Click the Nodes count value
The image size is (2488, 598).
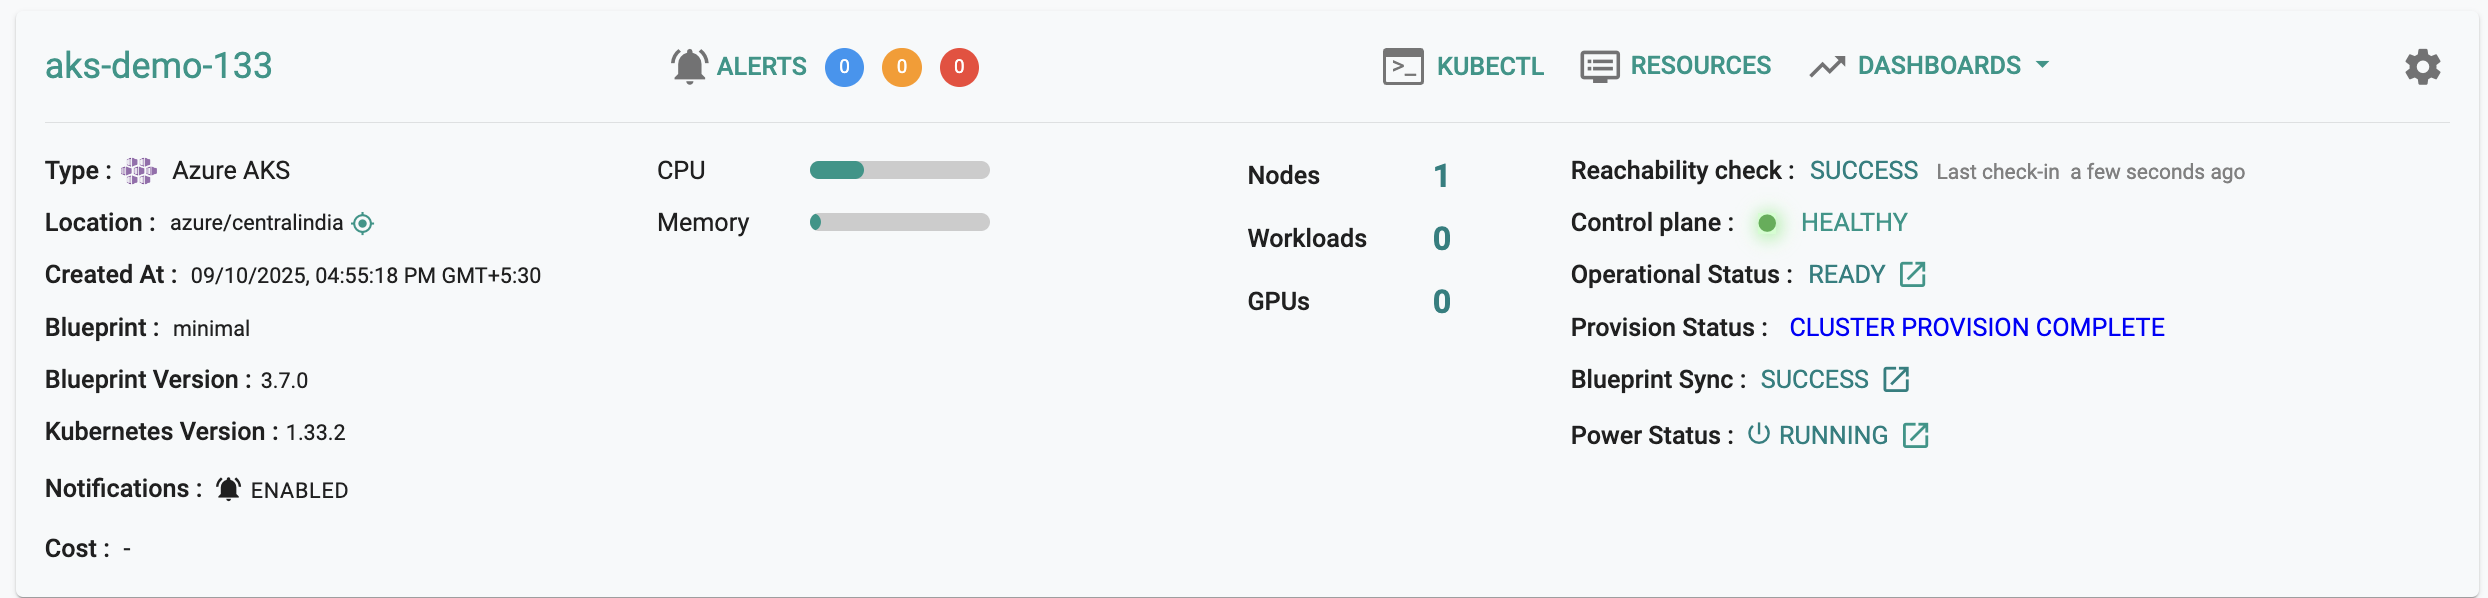[1440, 176]
